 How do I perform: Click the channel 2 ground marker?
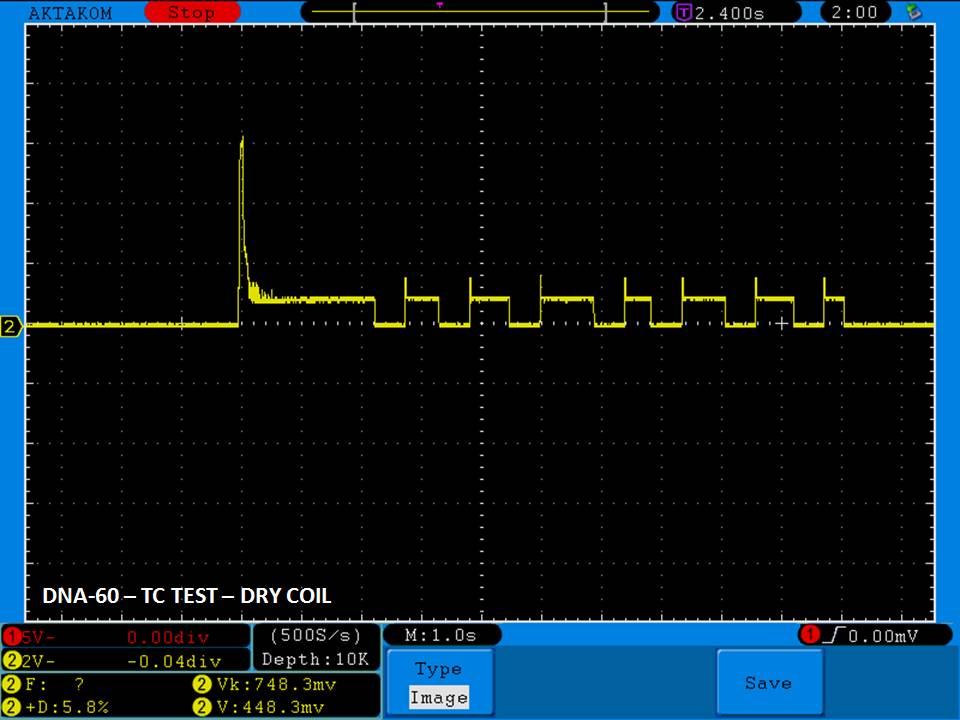pyautogui.click(x=12, y=327)
